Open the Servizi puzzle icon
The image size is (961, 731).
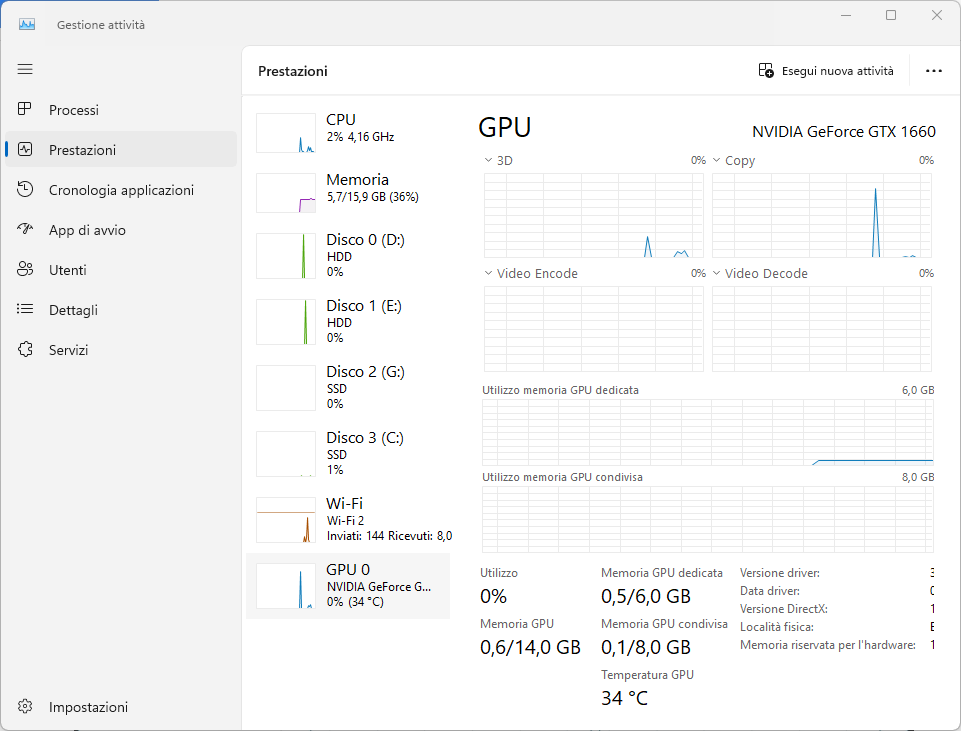[x=26, y=350]
